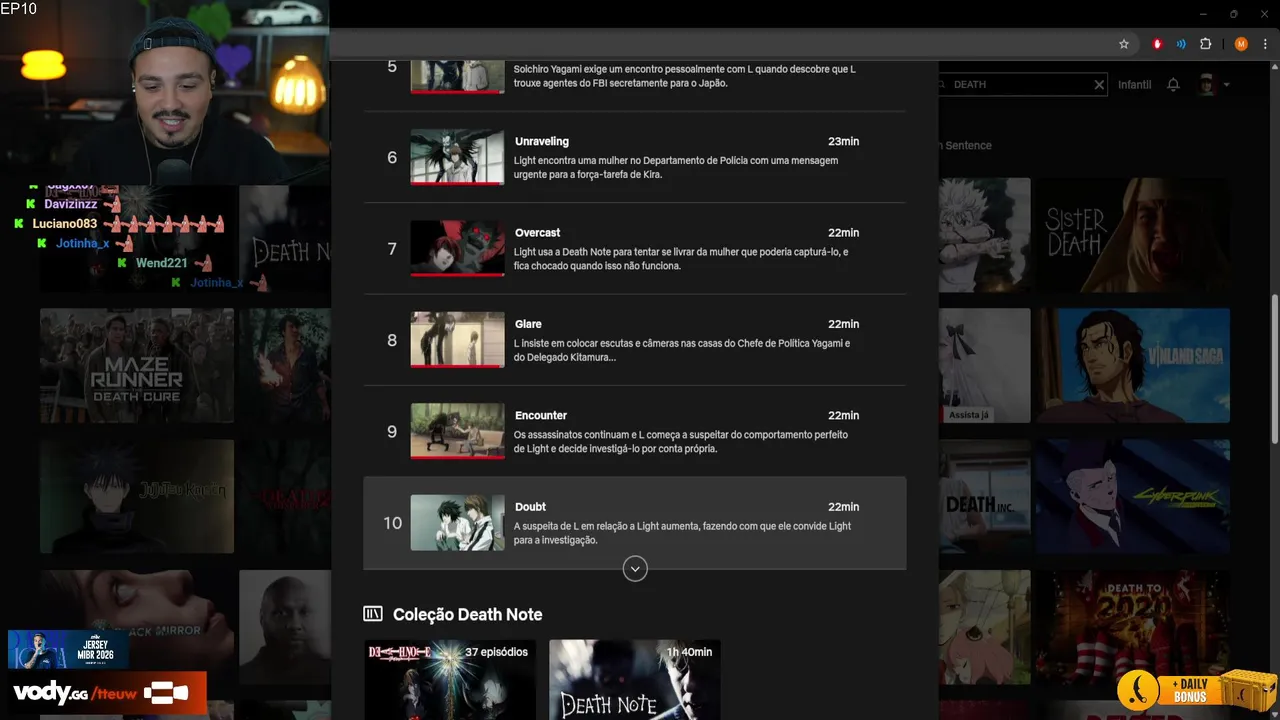Open the Cyberpunk poster
The width and height of the screenshot is (1280, 720).
click(x=1132, y=496)
